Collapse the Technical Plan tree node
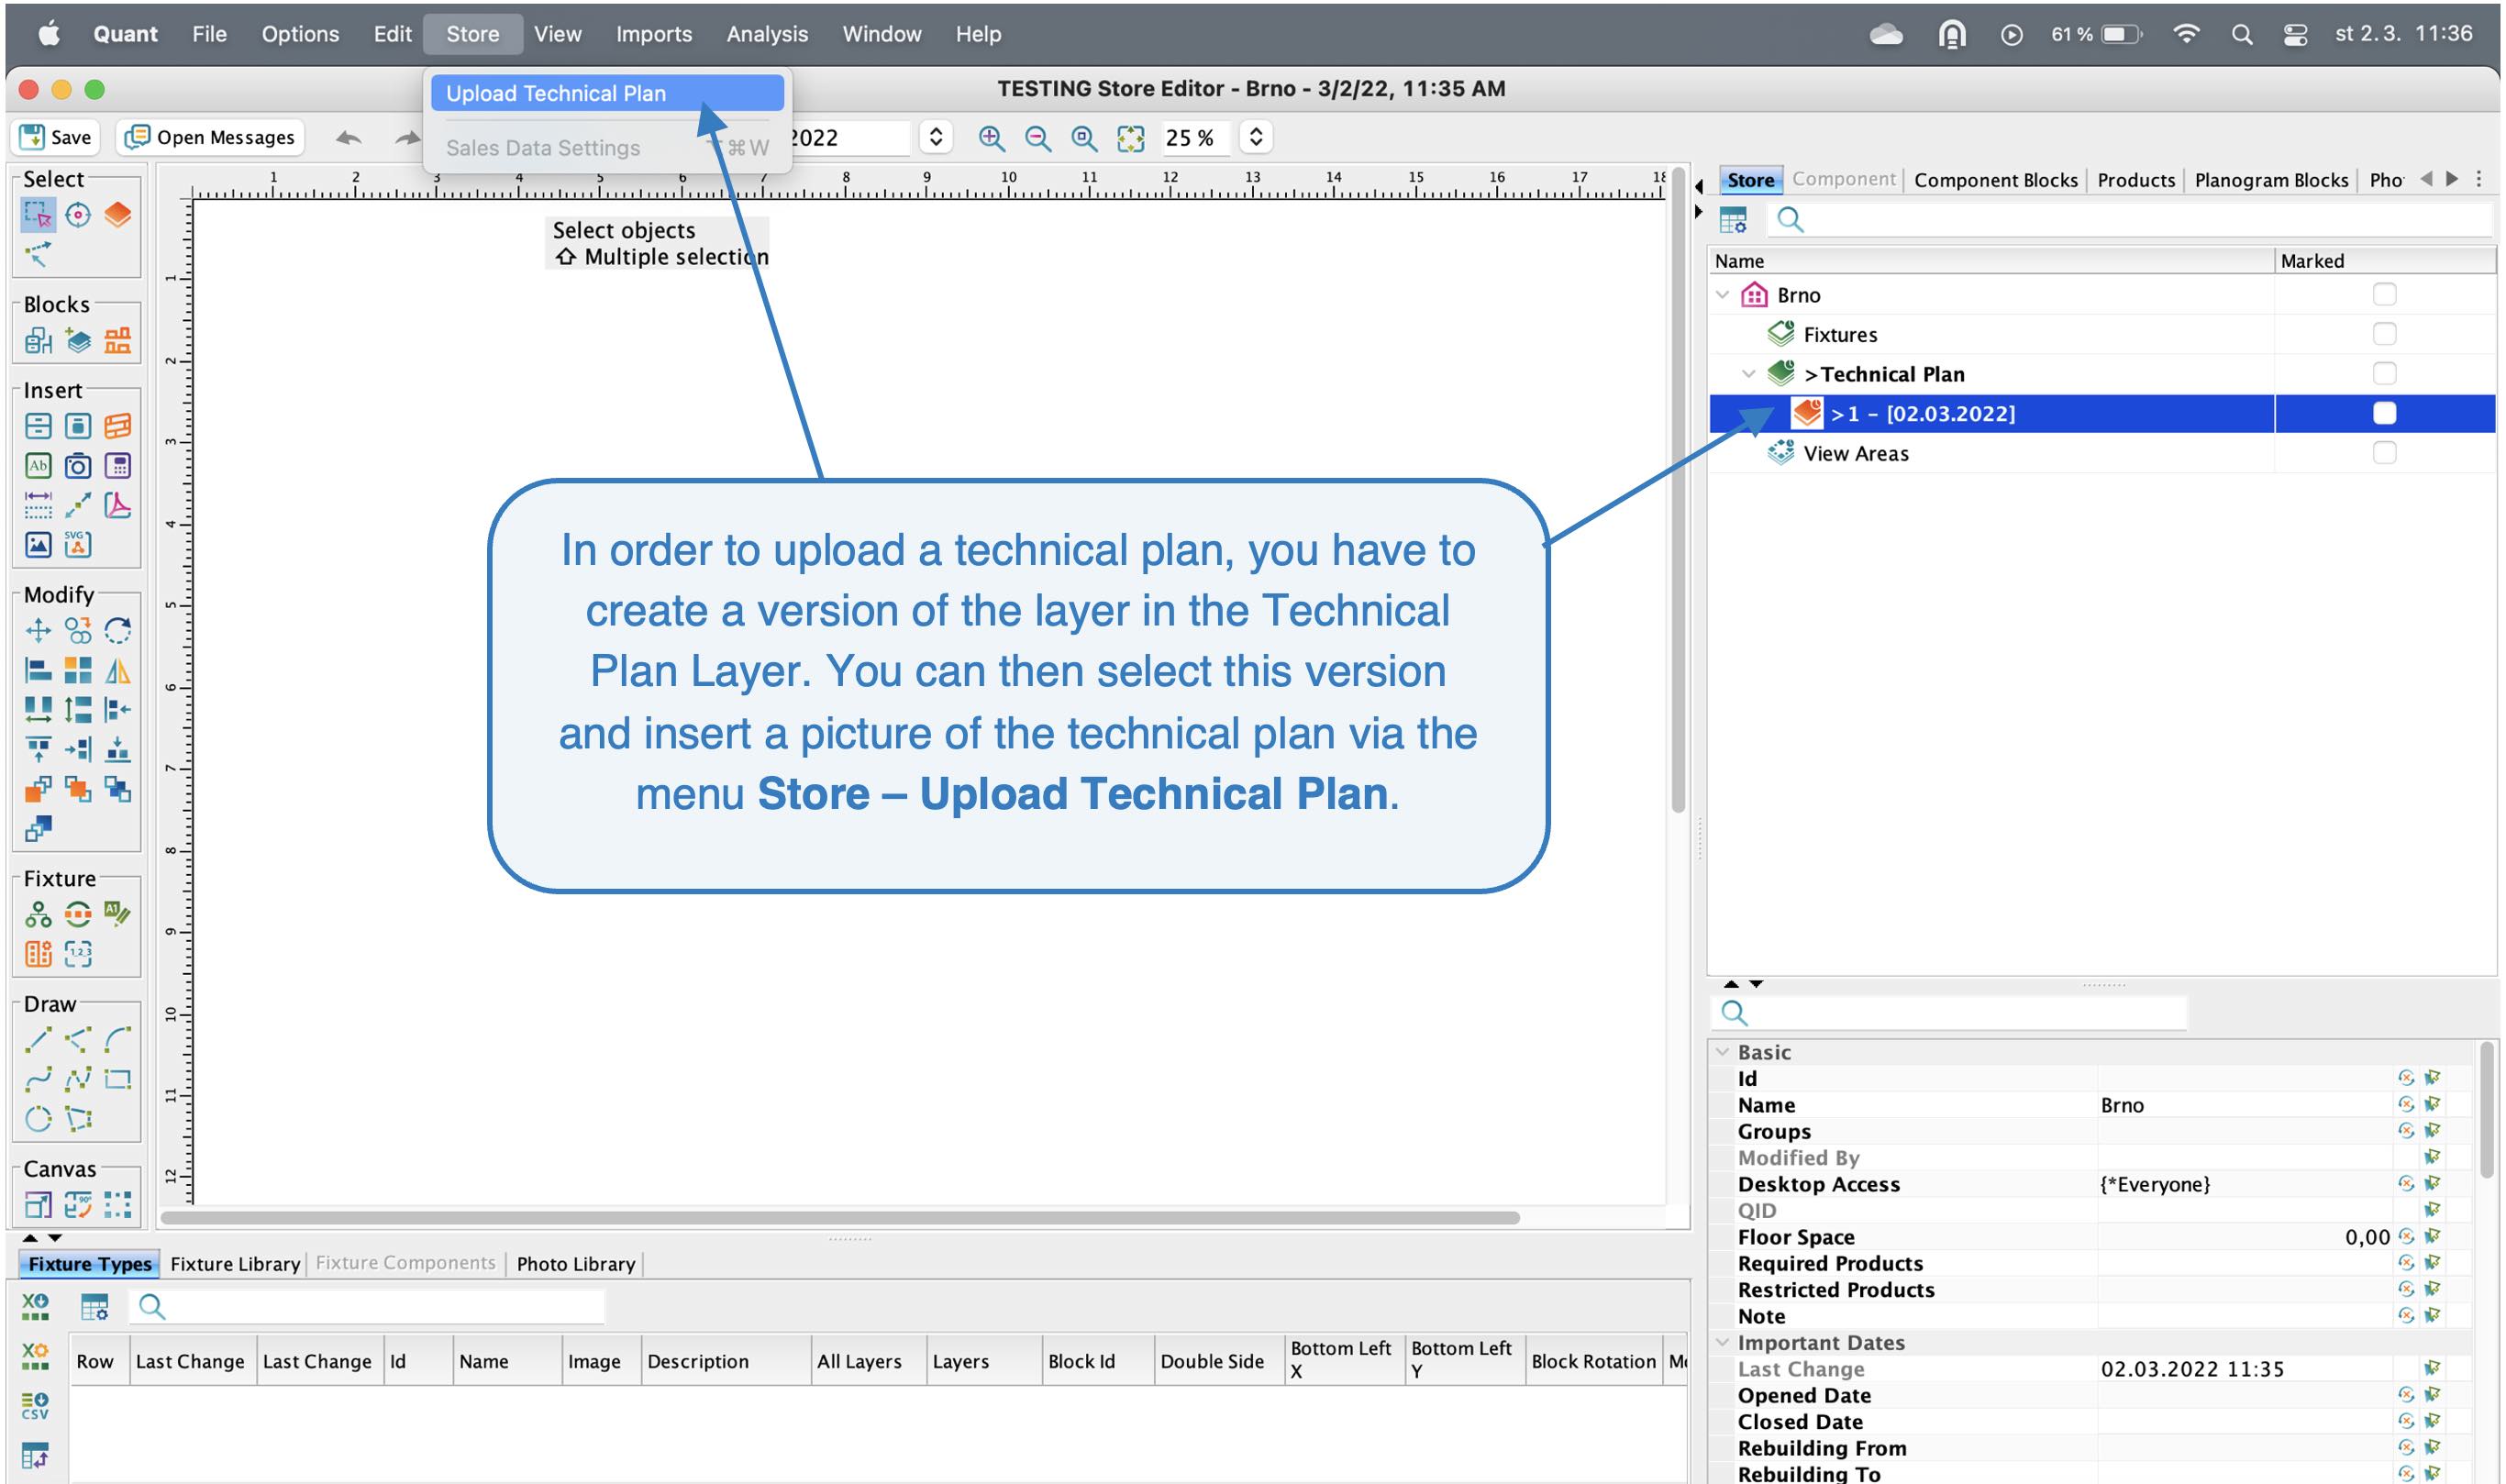 pos(1748,374)
